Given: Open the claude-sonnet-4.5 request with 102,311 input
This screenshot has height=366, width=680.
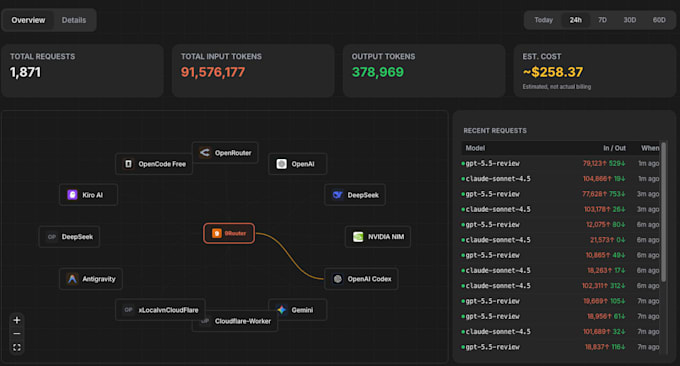Looking at the screenshot, I should (x=560, y=286).
